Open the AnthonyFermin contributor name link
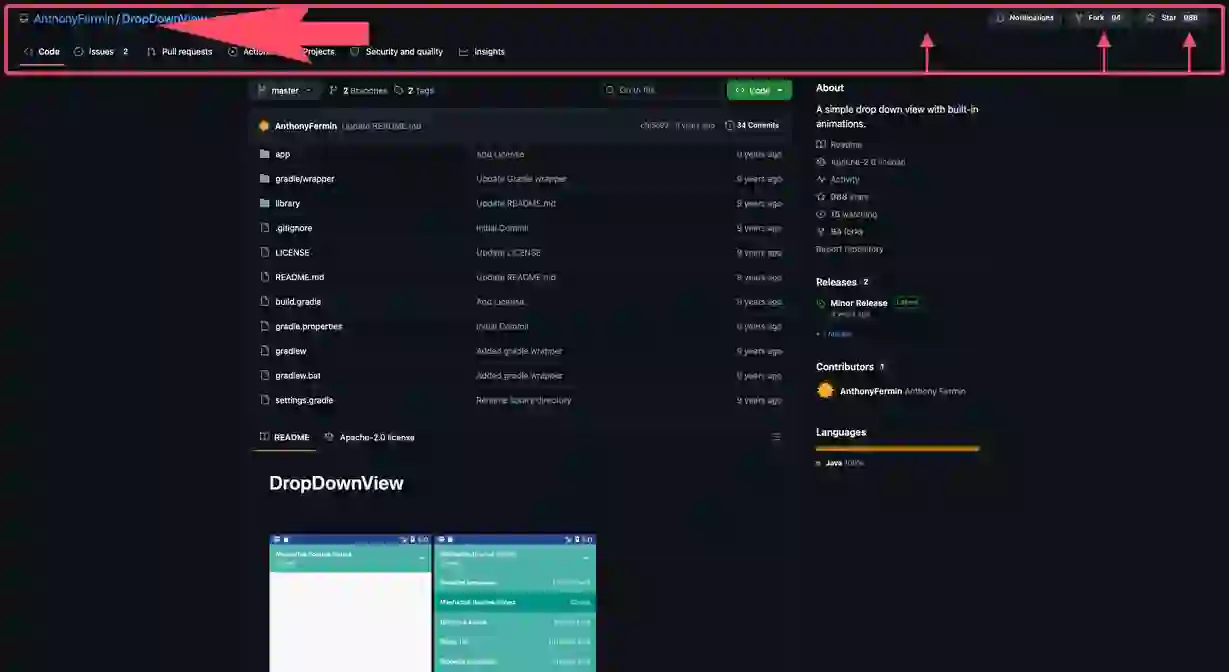The height and width of the screenshot is (672, 1229). (x=871, y=391)
